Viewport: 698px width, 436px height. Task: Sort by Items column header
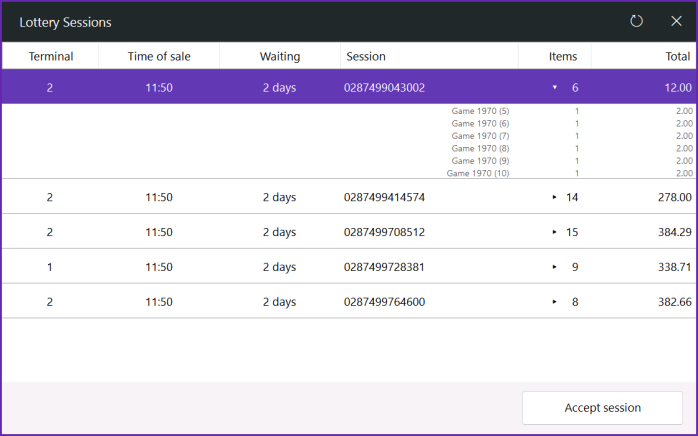555,56
